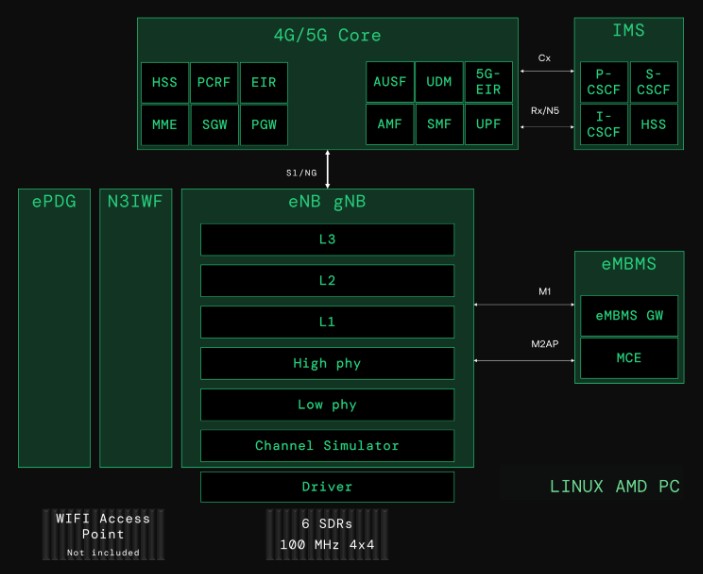Select the S-CSCF block

(x=654, y=82)
